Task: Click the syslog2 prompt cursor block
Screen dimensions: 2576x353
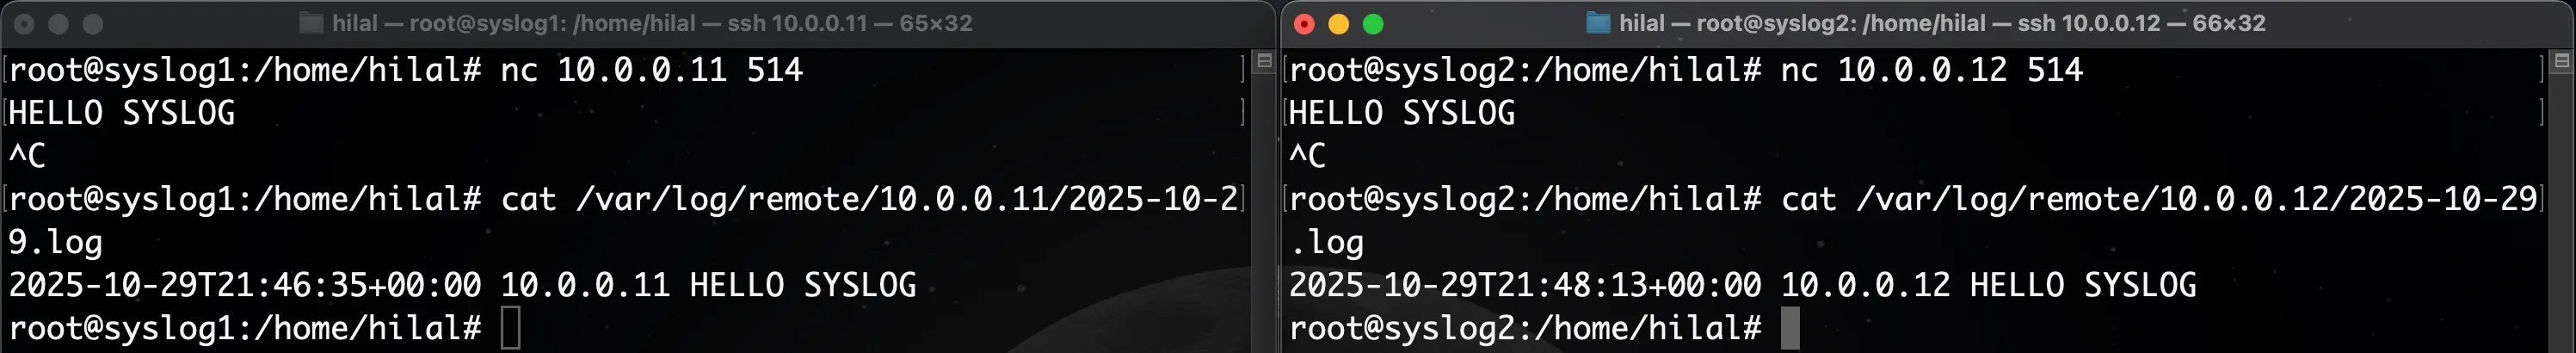Action: [1790, 328]
